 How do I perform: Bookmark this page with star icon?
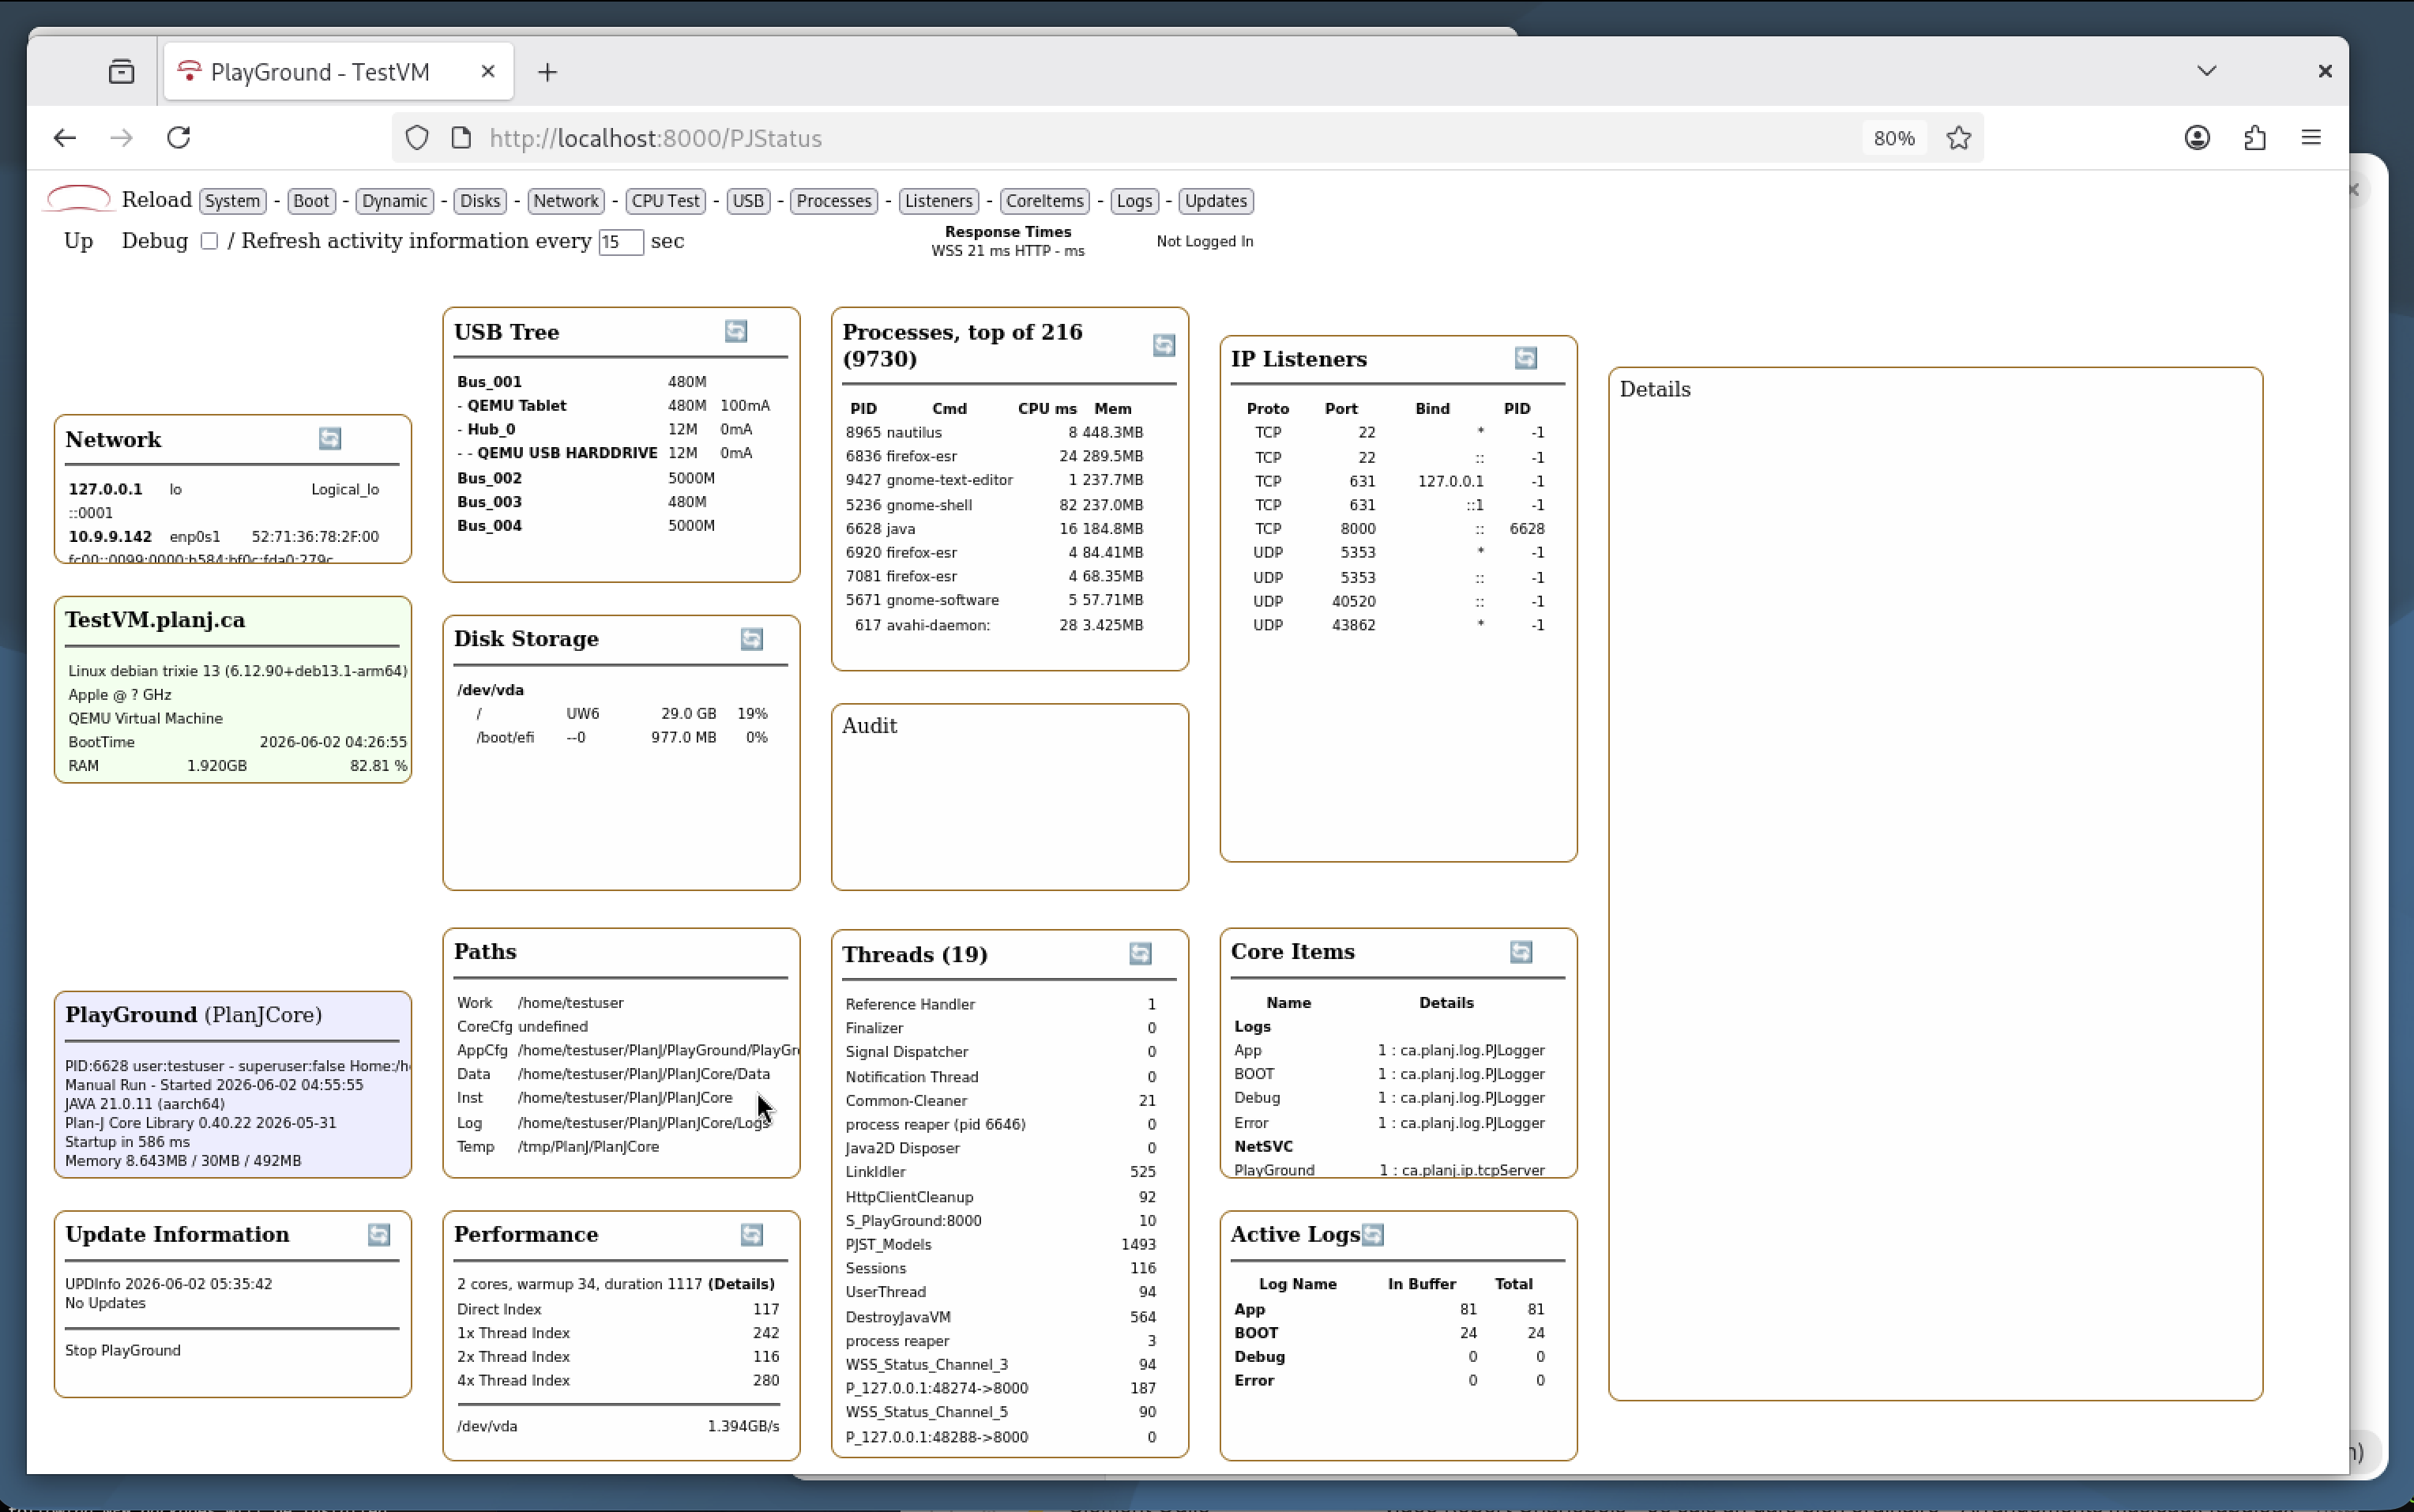pos(1958,138)
